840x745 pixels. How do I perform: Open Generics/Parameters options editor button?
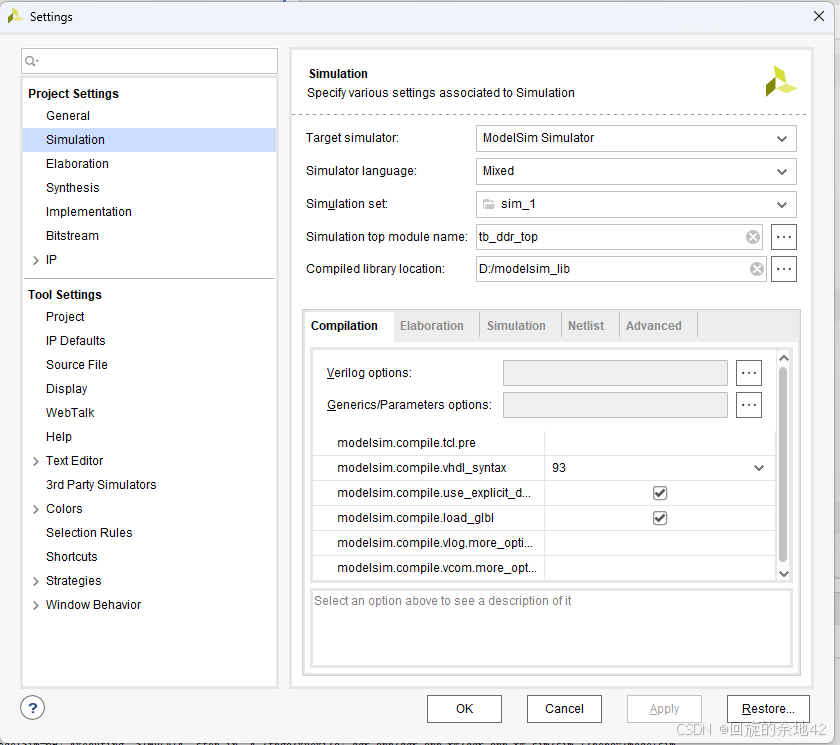point(748,405)
